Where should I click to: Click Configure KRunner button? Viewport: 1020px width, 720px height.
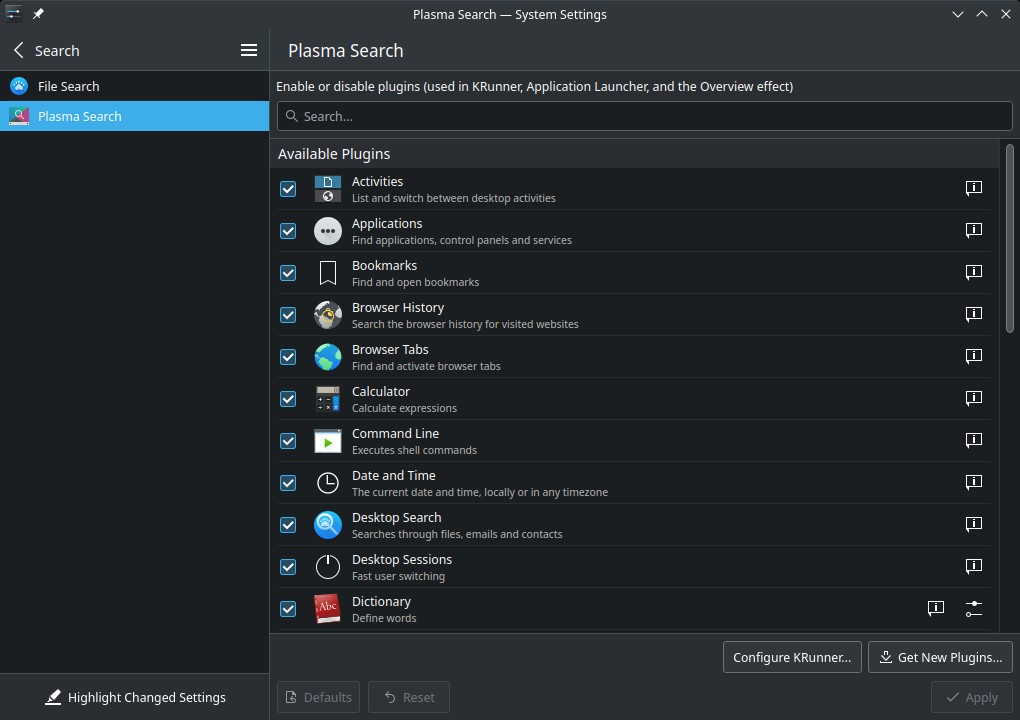(792, 657)
